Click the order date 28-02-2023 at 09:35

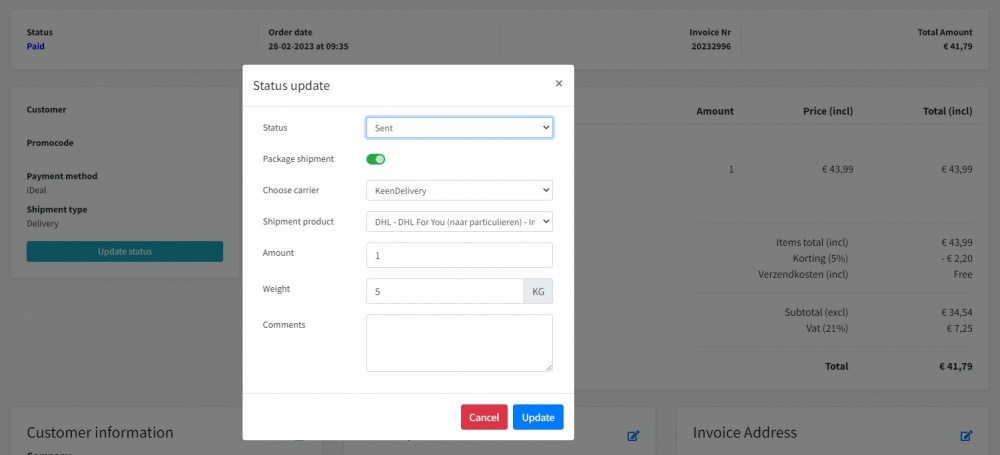pos(308,47)
